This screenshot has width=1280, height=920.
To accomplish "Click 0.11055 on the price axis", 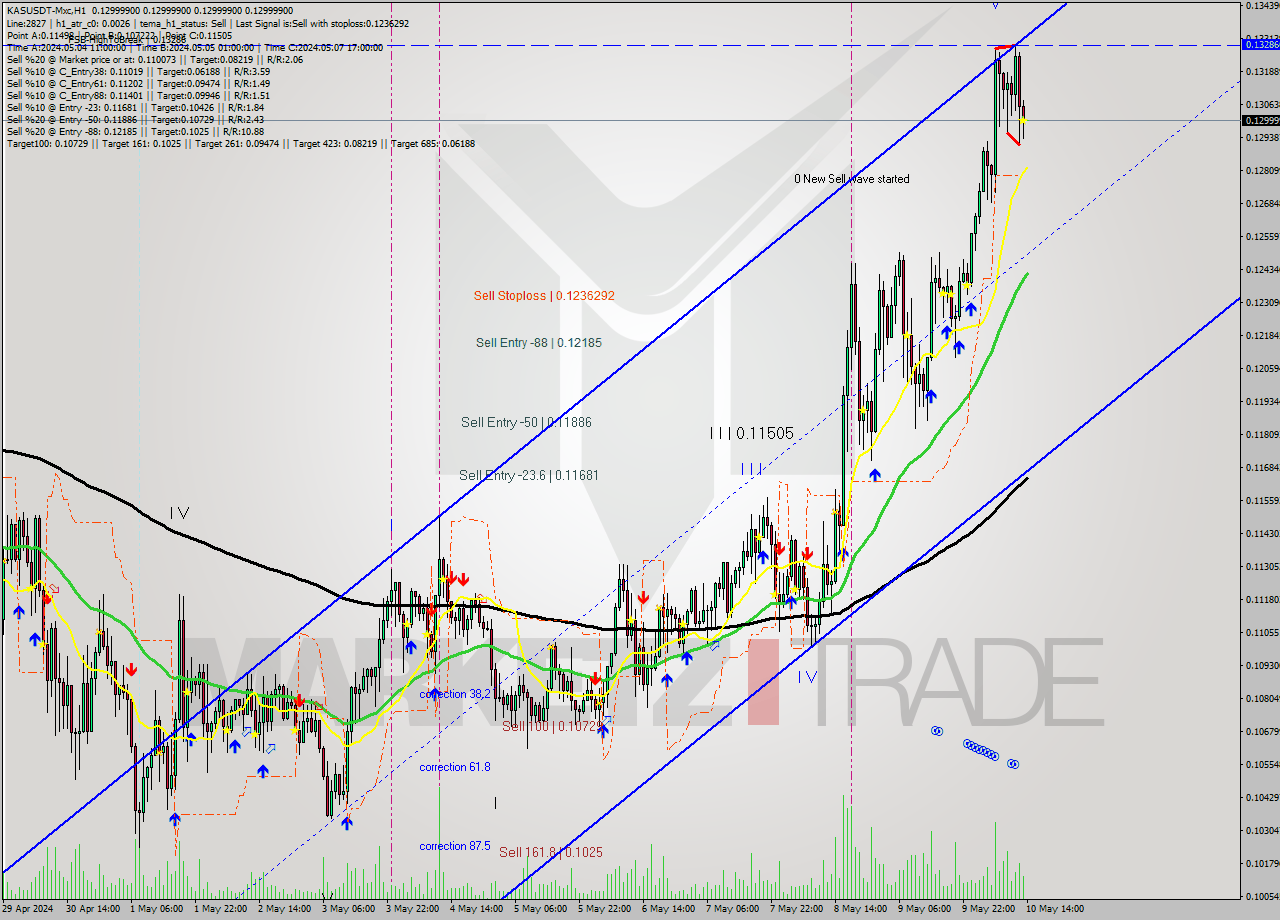I will [x=1262, y=632].
